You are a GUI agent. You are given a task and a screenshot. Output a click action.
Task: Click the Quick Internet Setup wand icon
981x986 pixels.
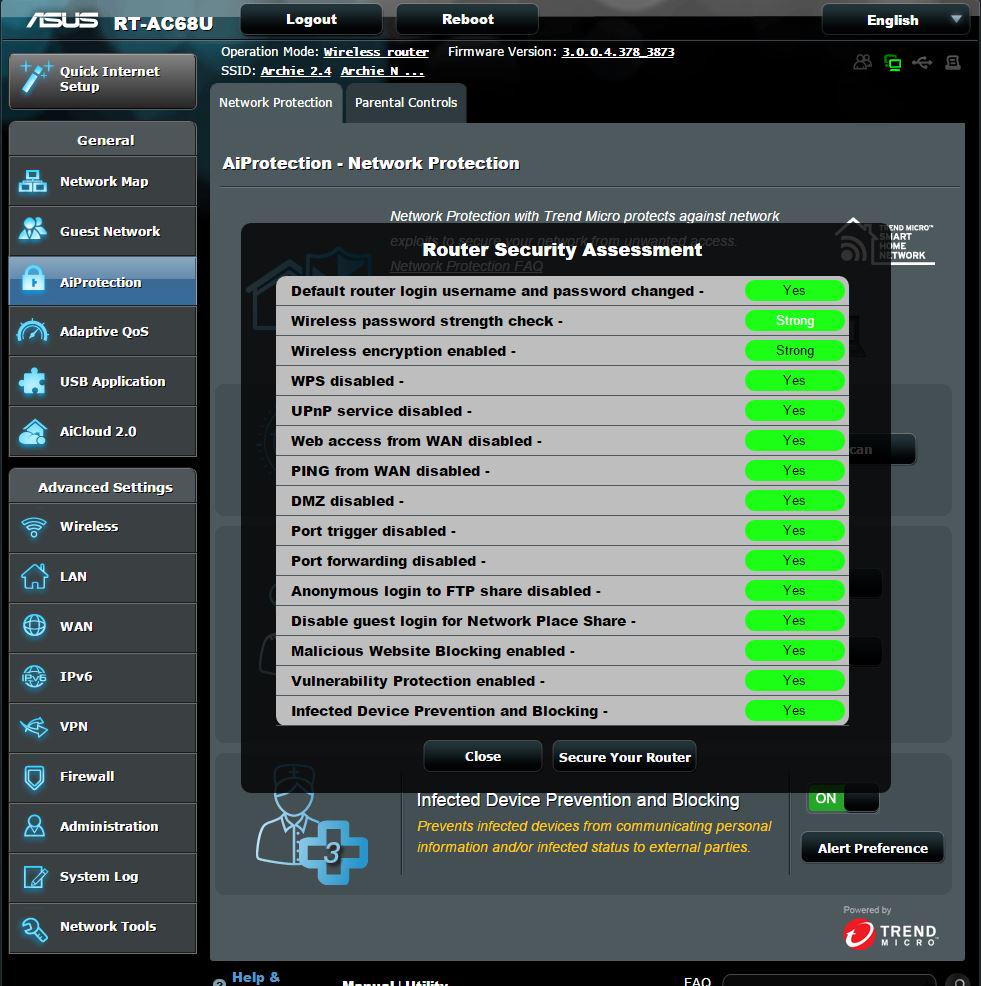click(x=35, y=77)
